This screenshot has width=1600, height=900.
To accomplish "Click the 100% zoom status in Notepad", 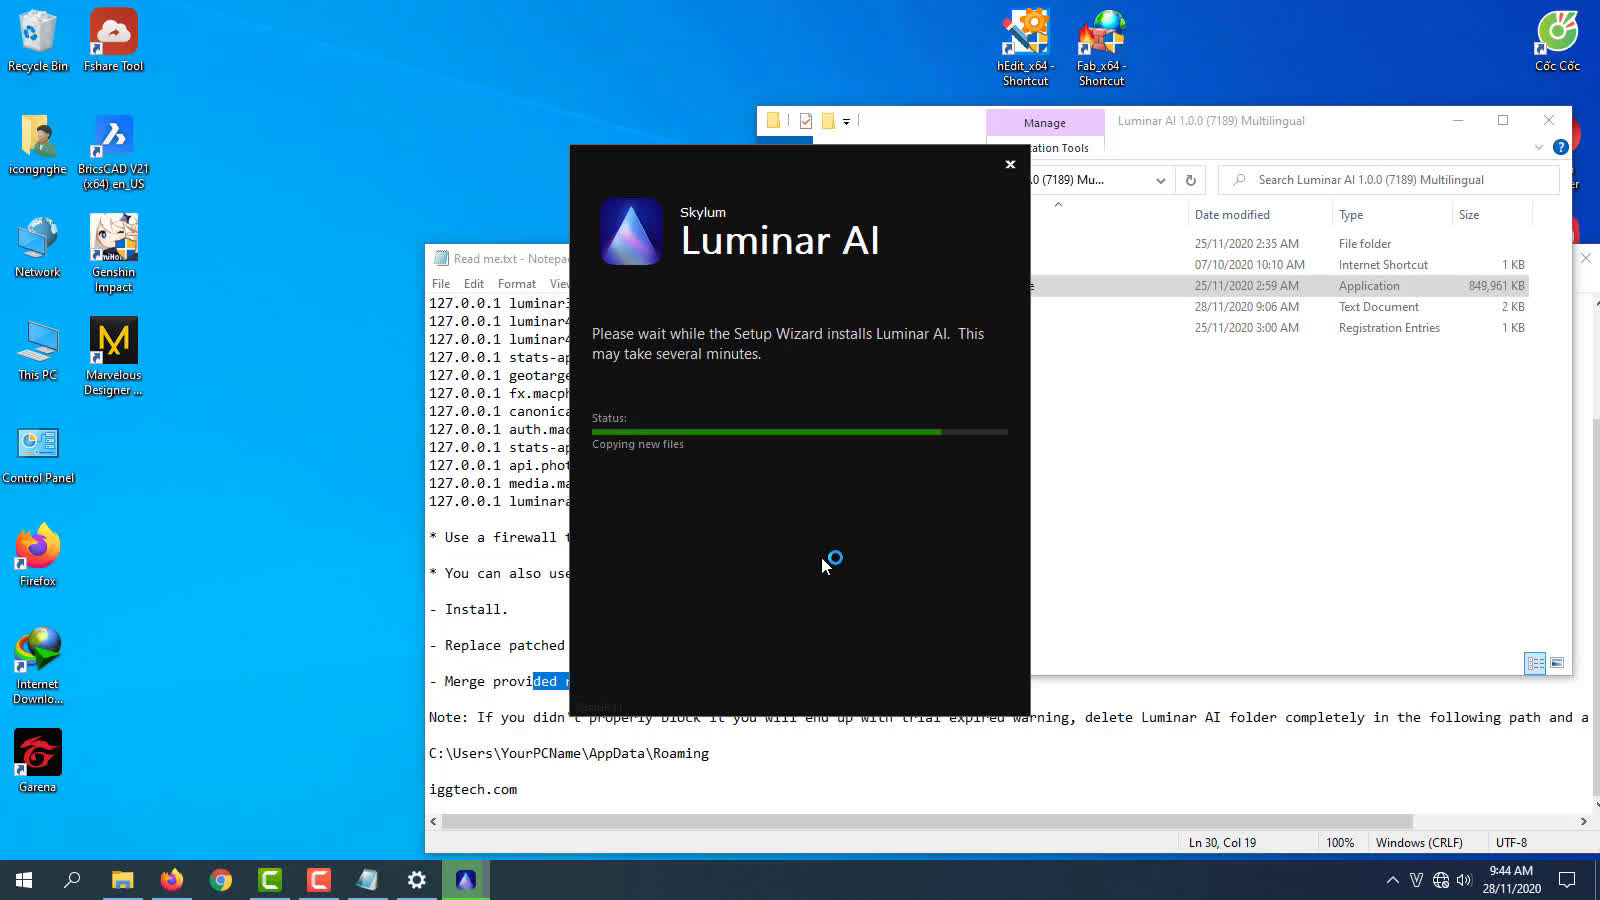I will click(1340, 843).
